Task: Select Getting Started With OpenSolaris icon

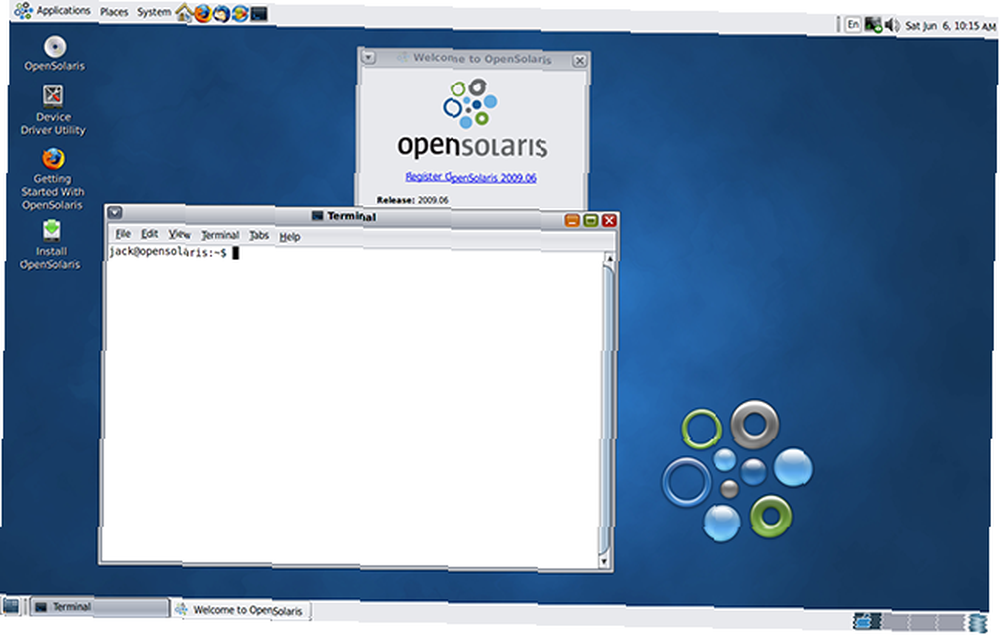Action: pyautogui.click(x=52, y=179)
